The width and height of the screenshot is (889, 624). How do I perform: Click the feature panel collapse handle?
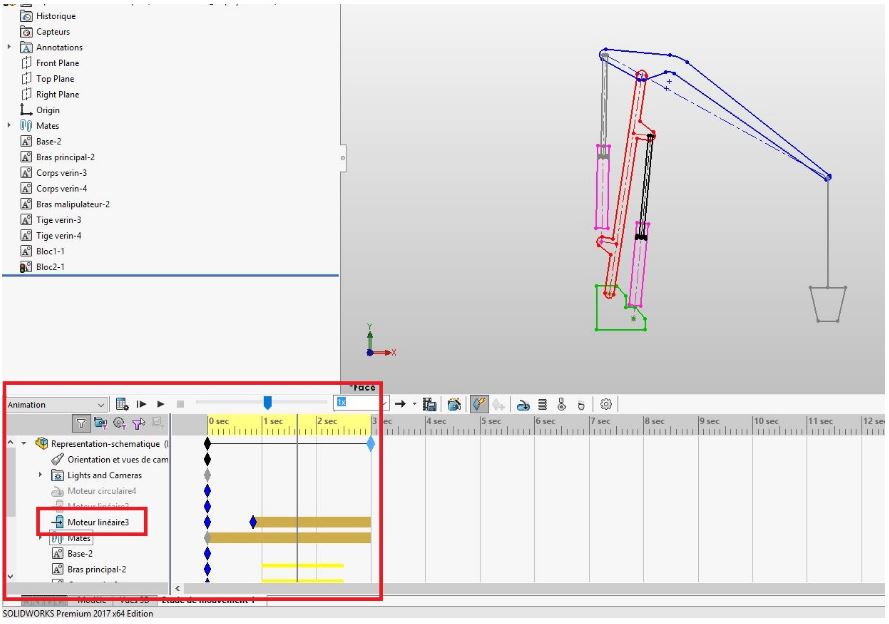click(x=343, y=158)
